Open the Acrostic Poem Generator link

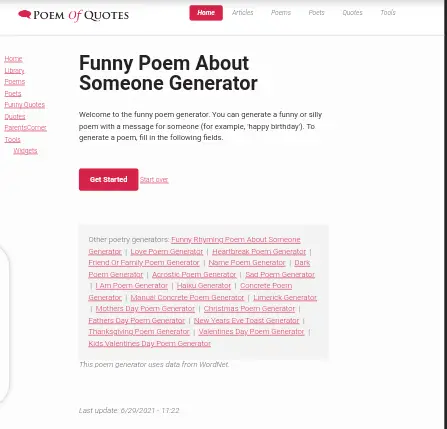click(x=194, y=275)
